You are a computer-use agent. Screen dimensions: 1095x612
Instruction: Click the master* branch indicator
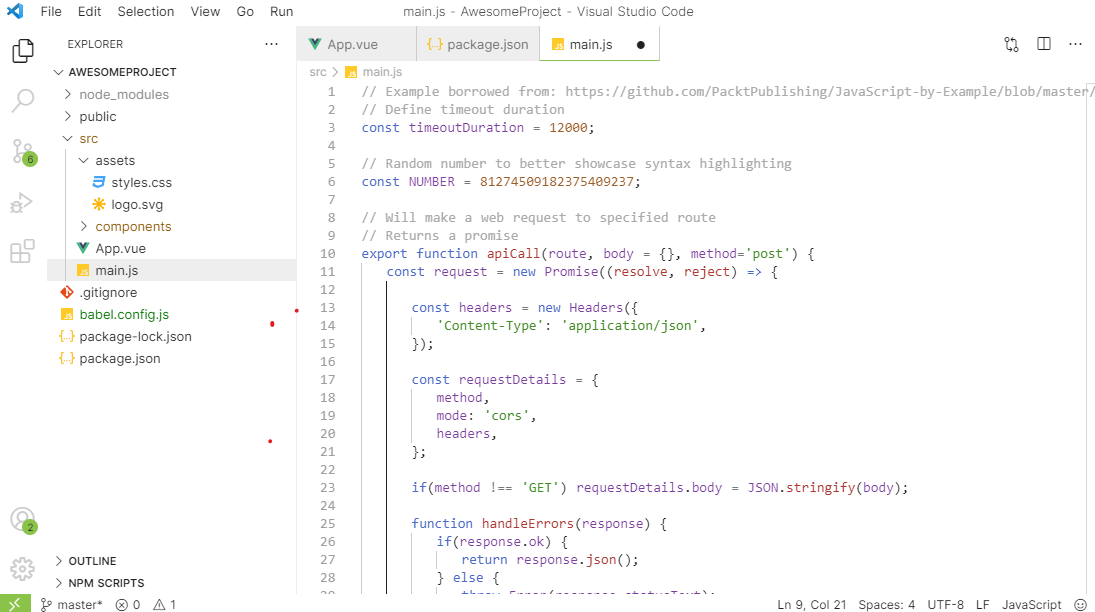[x=72, y=604]
